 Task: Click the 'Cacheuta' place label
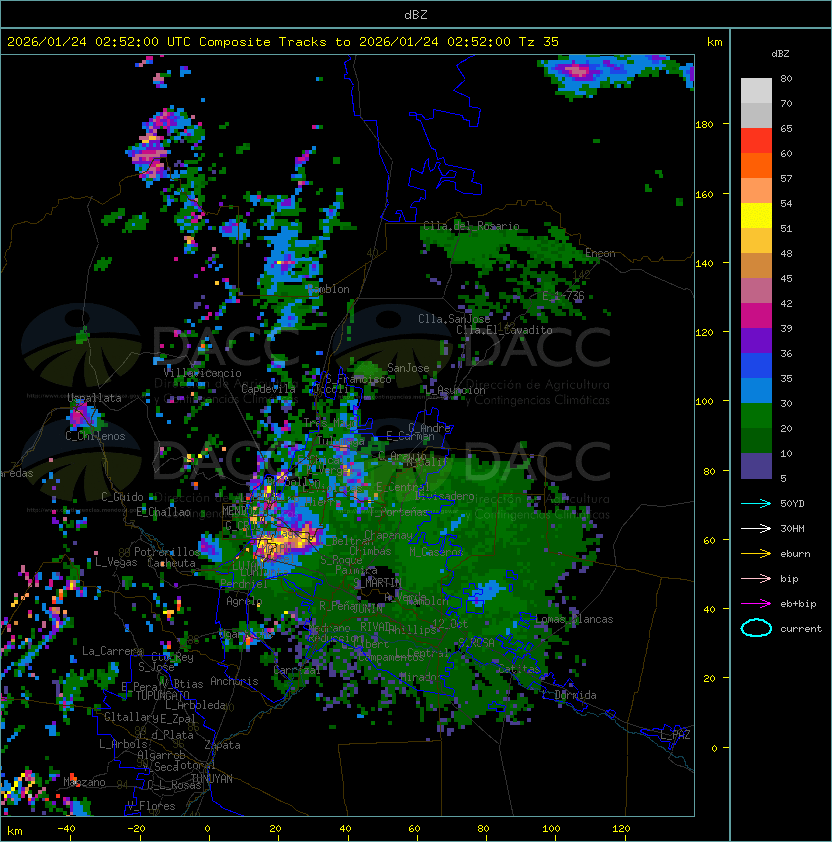click(x=171, y=563)
